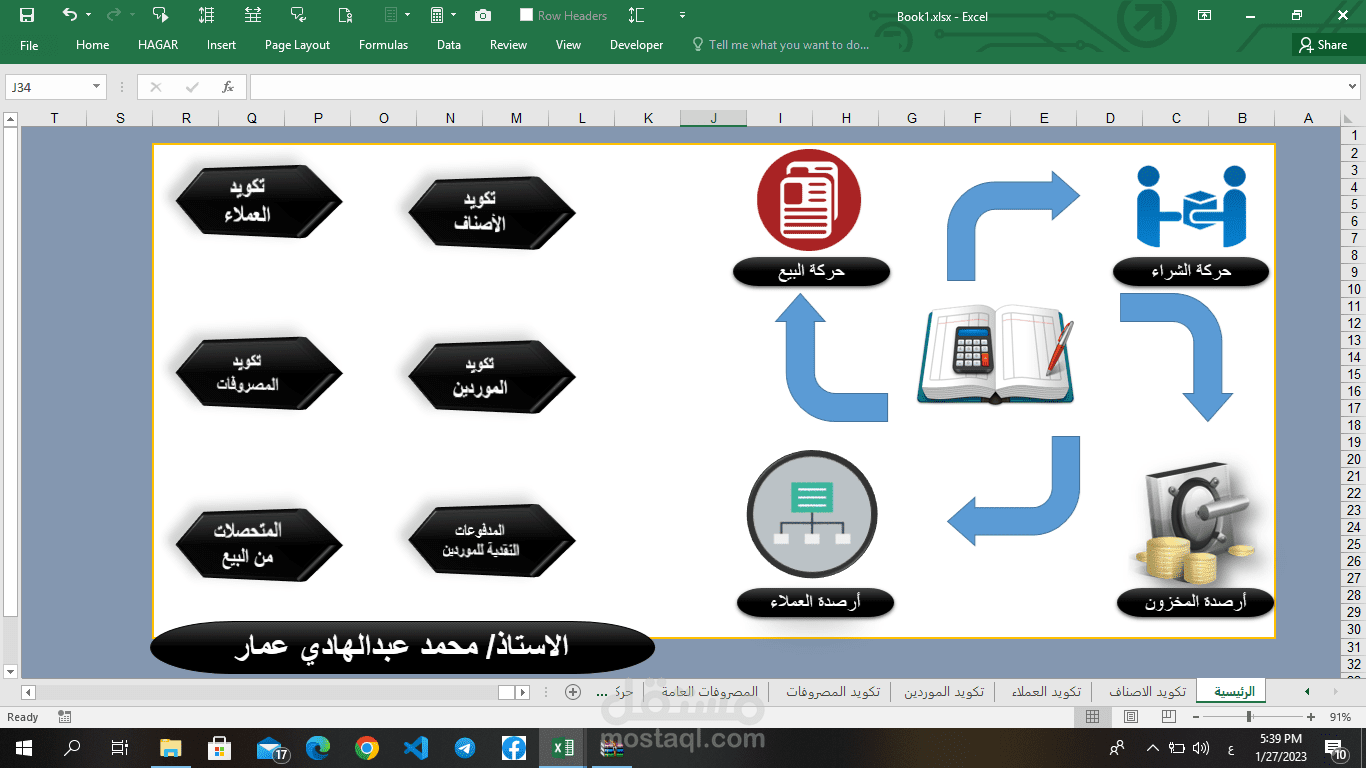Select the Review ribbon tab
This screenshot has height=768, width=1366.
click(508, 45)
